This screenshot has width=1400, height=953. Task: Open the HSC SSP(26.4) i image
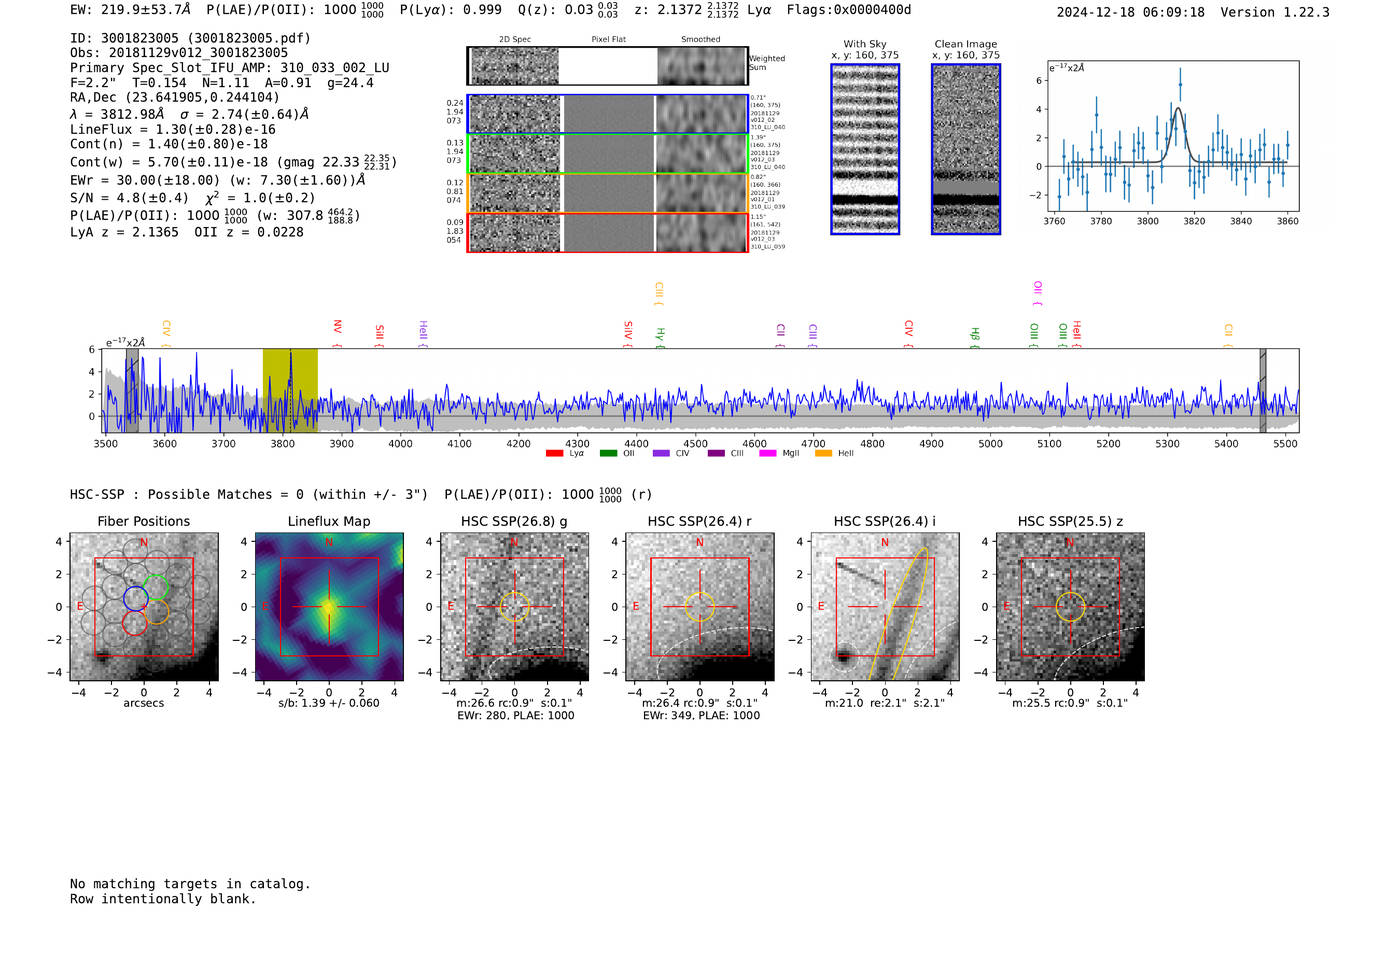[x=885, y=607]
